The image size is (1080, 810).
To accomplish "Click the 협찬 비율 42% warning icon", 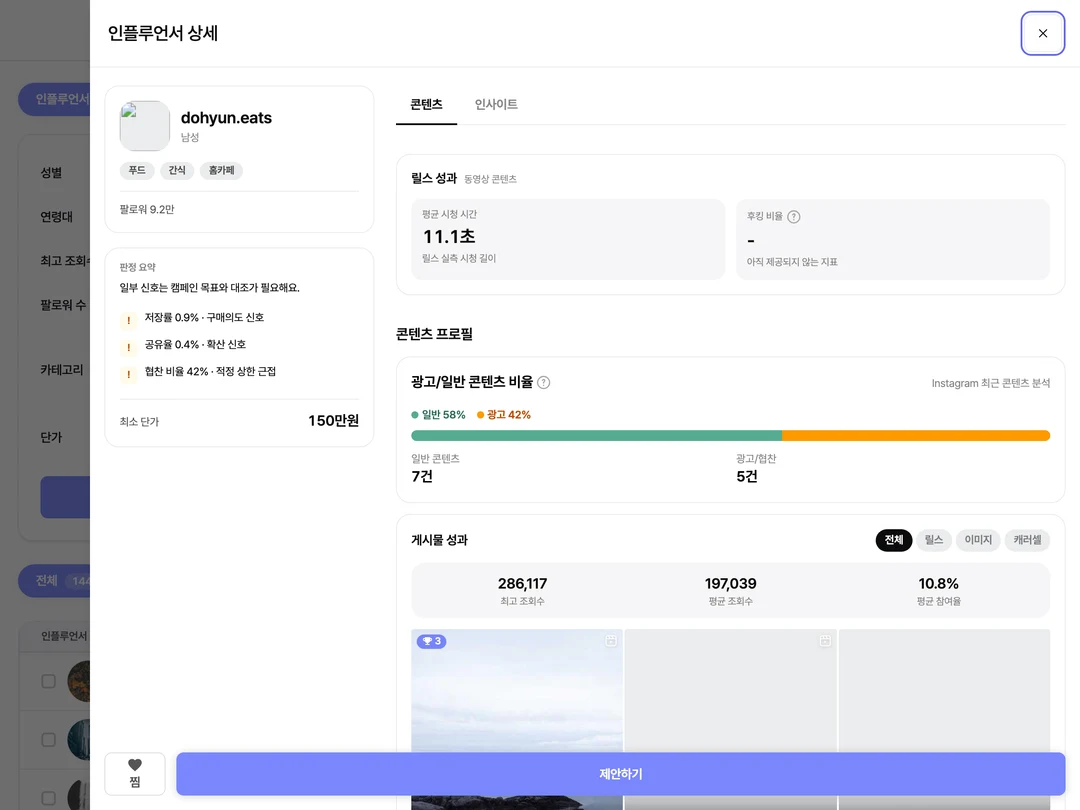I will (128, 374).
